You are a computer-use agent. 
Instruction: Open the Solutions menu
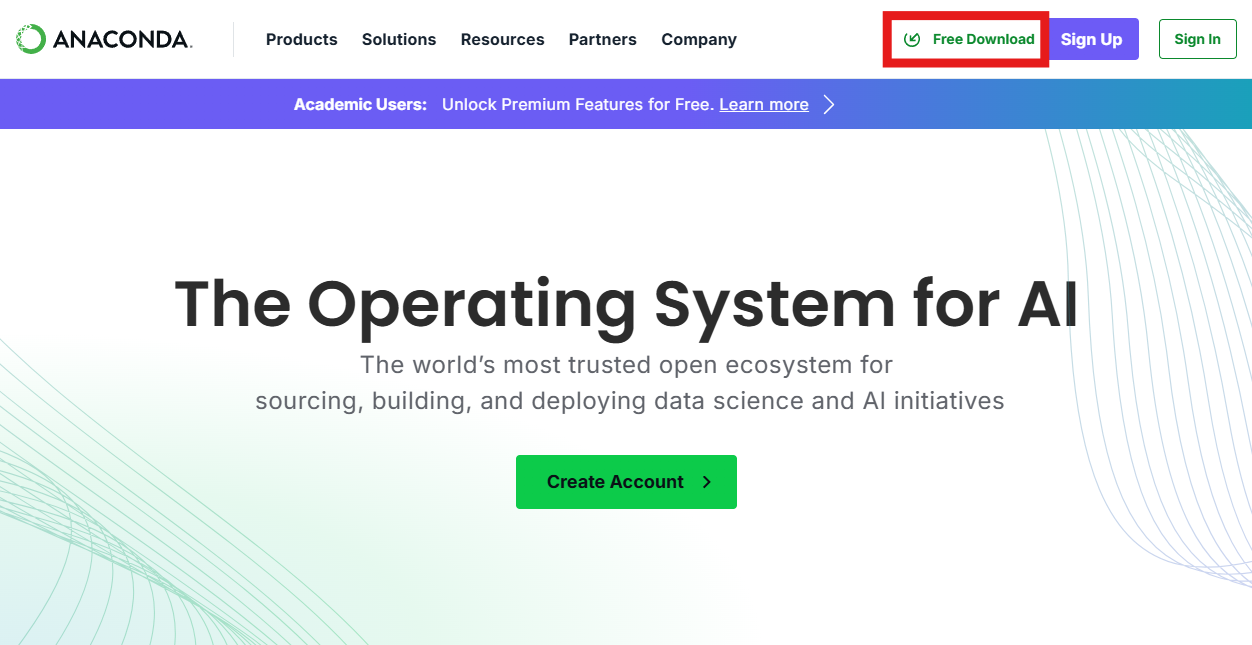tap(399, 39)
